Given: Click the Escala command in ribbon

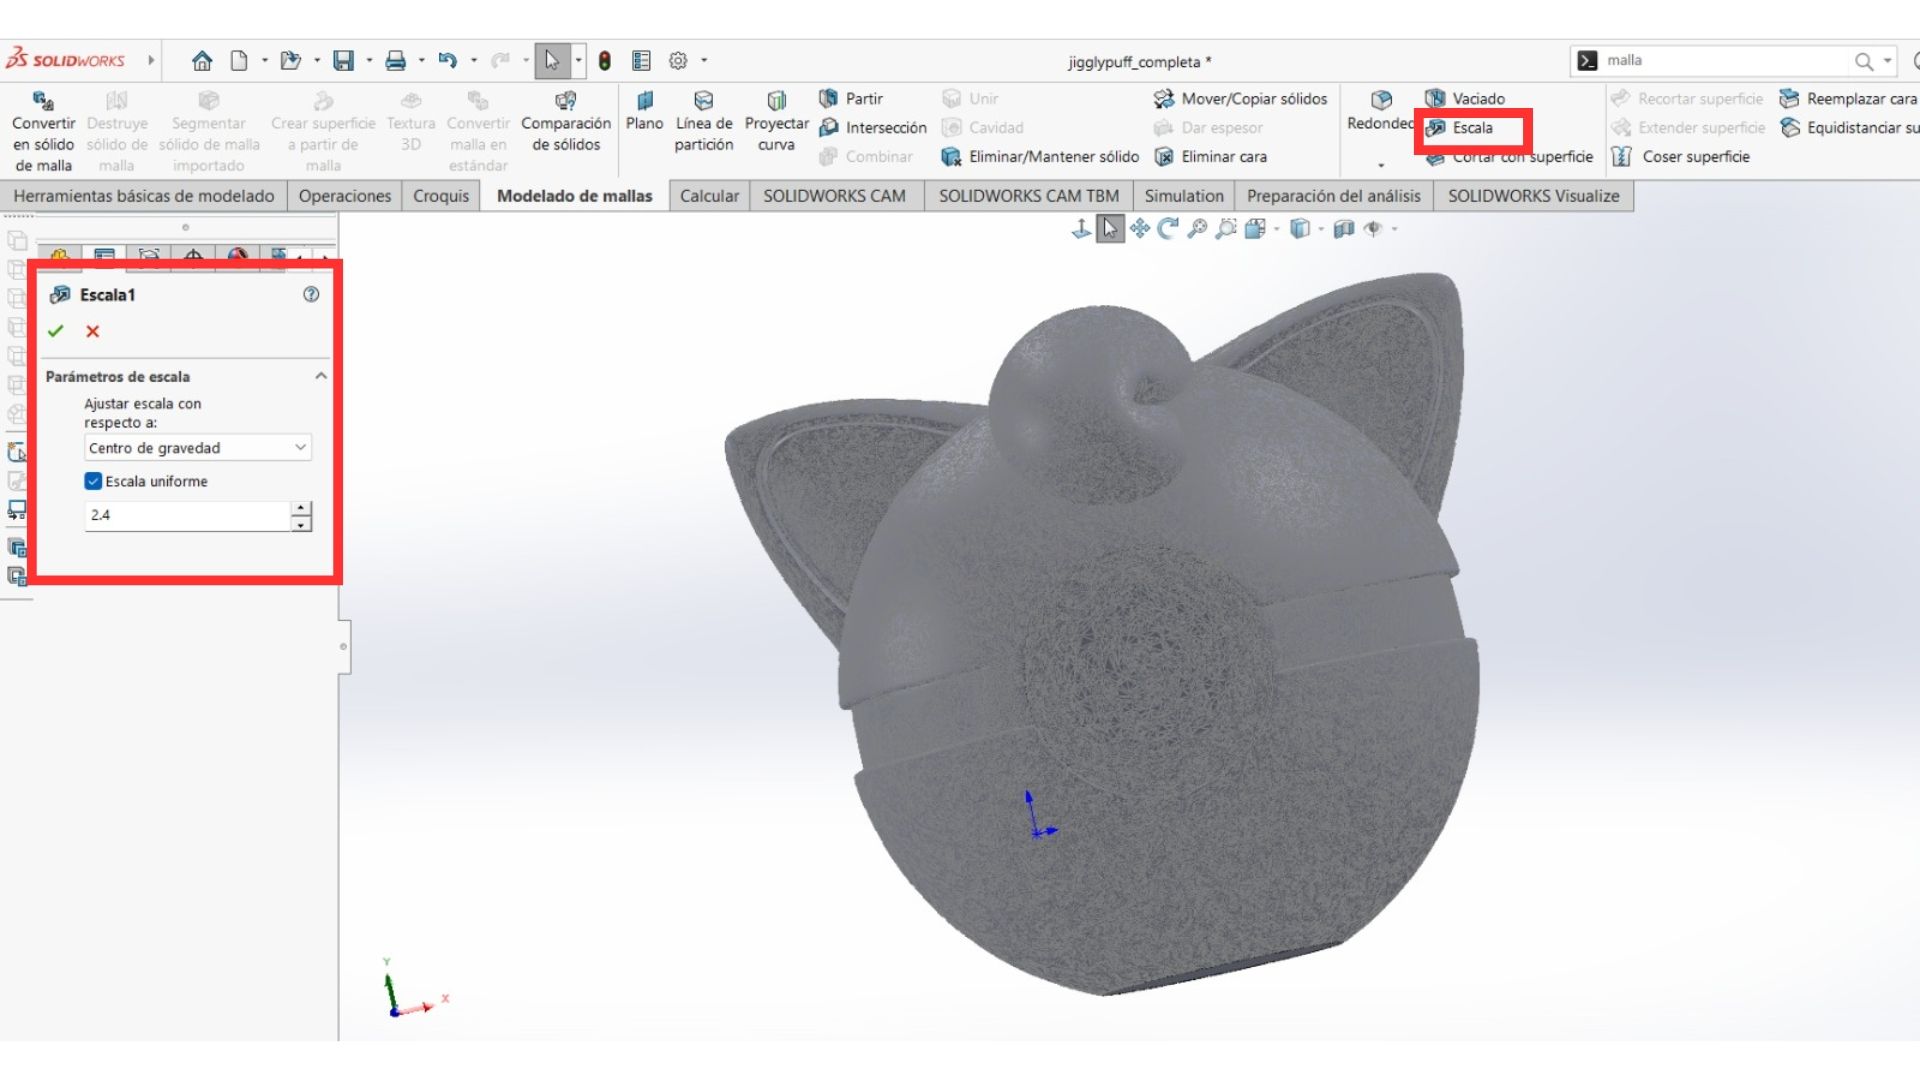Looking at the screenshot, I should 1459,128.
